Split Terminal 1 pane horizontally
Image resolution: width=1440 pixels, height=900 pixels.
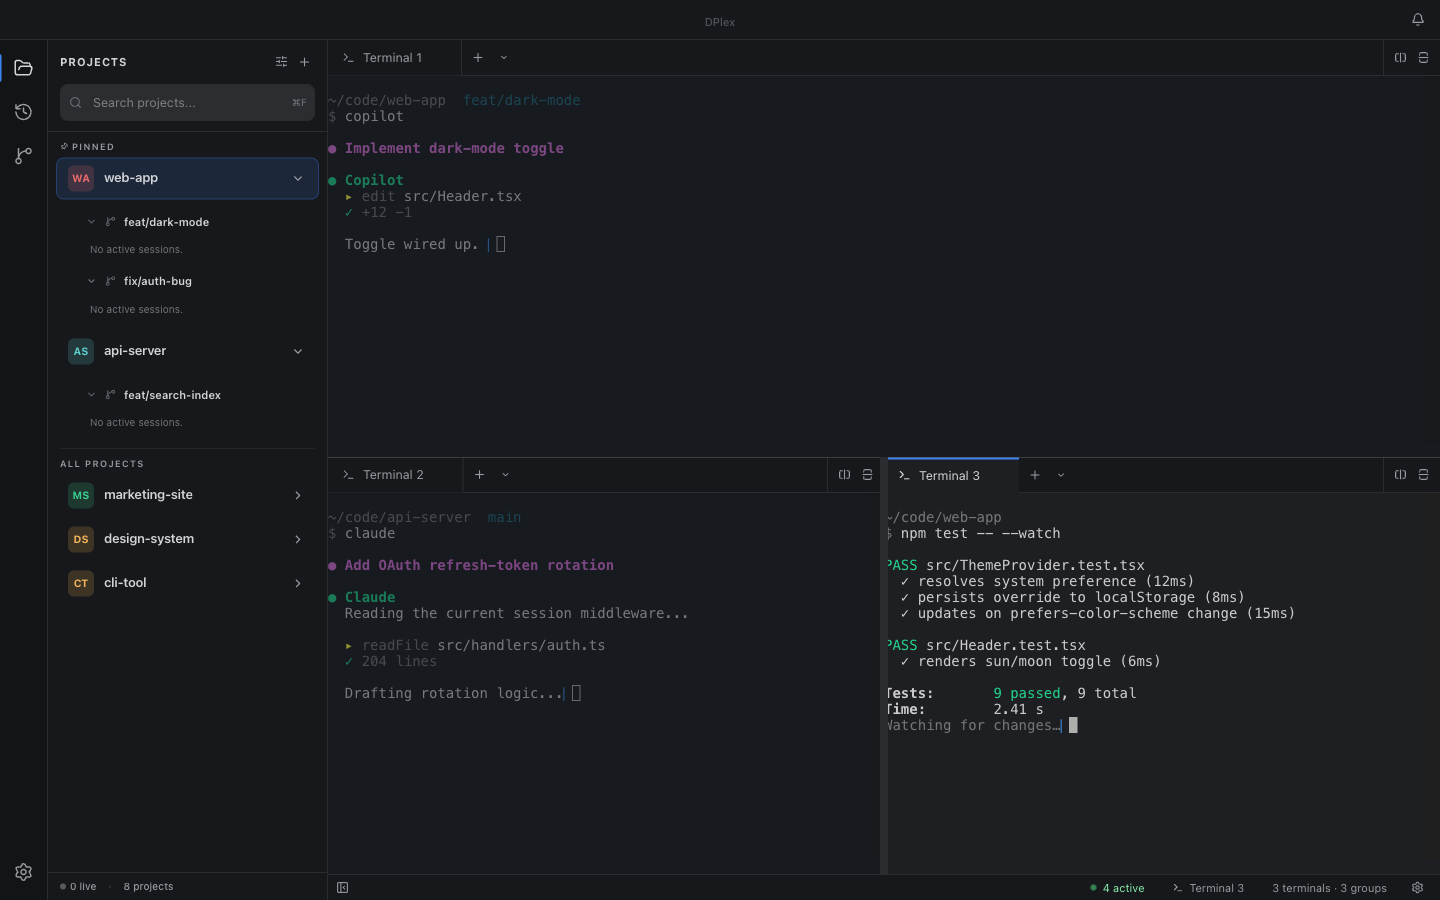[x=1423, y=58]
